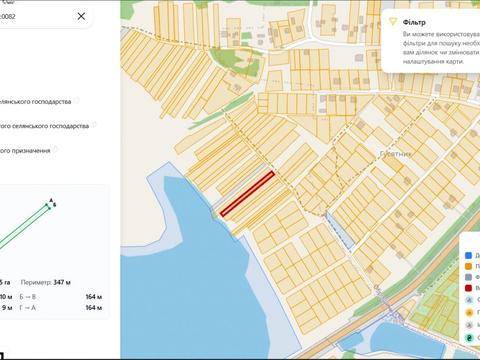Click the narrow blue parcel beside dotted road
The height and width of the screenshot is (360, 480).
[x=339, y=231]
